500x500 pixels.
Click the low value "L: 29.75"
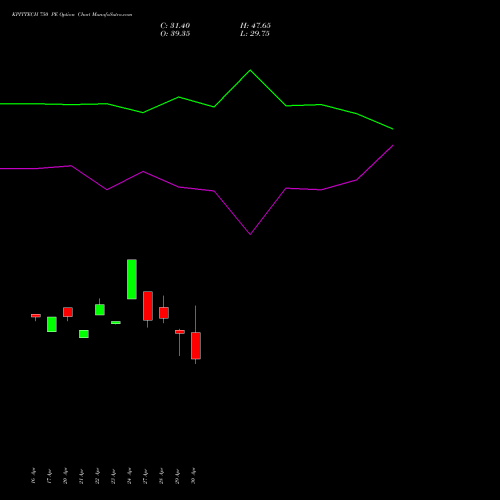click(x=255, y=34)
